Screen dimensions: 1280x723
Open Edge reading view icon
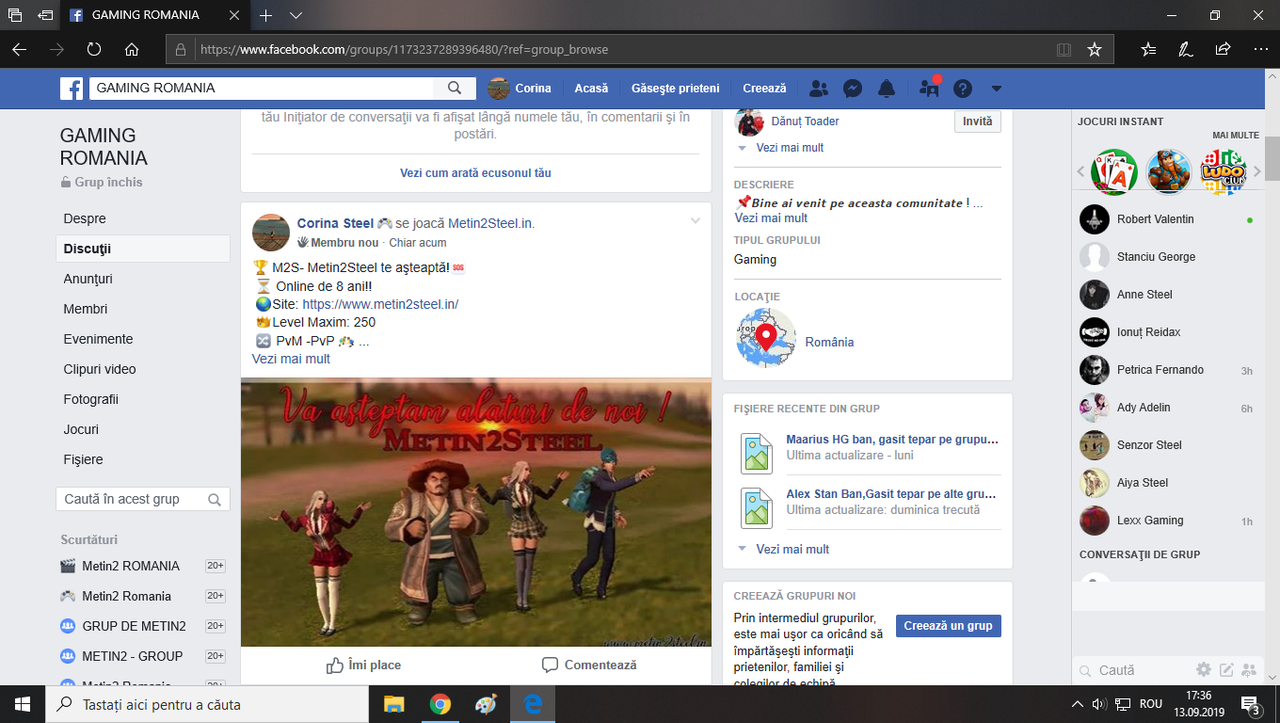[x=1064, y=49]
